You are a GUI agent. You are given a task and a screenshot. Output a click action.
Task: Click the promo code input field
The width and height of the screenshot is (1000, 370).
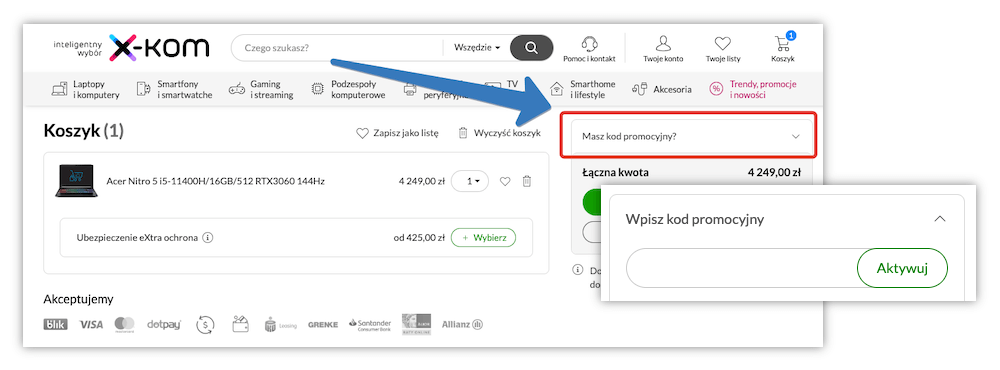tap(742, 268)
